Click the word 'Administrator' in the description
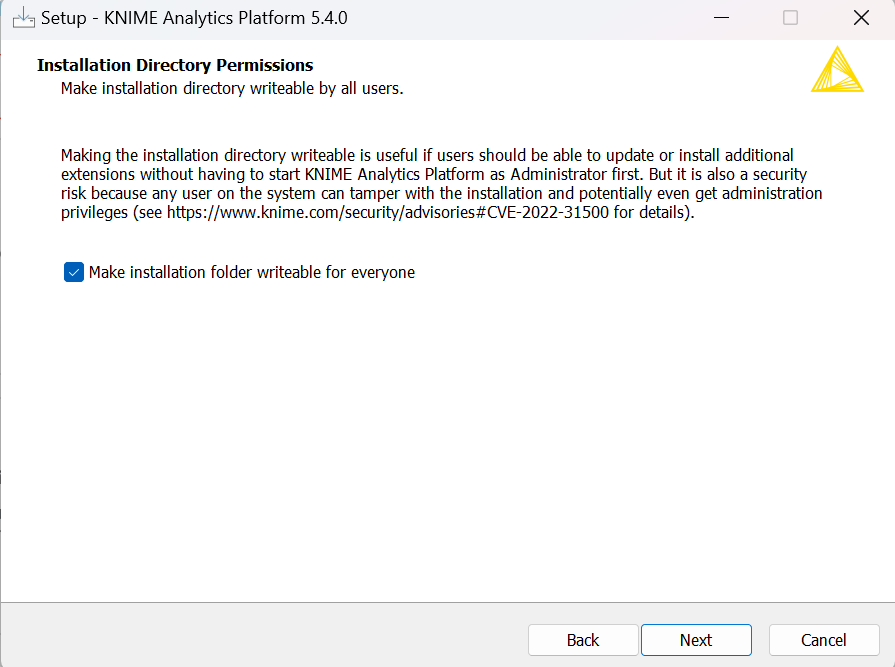The image size is (895, 667). pos(546,174)
